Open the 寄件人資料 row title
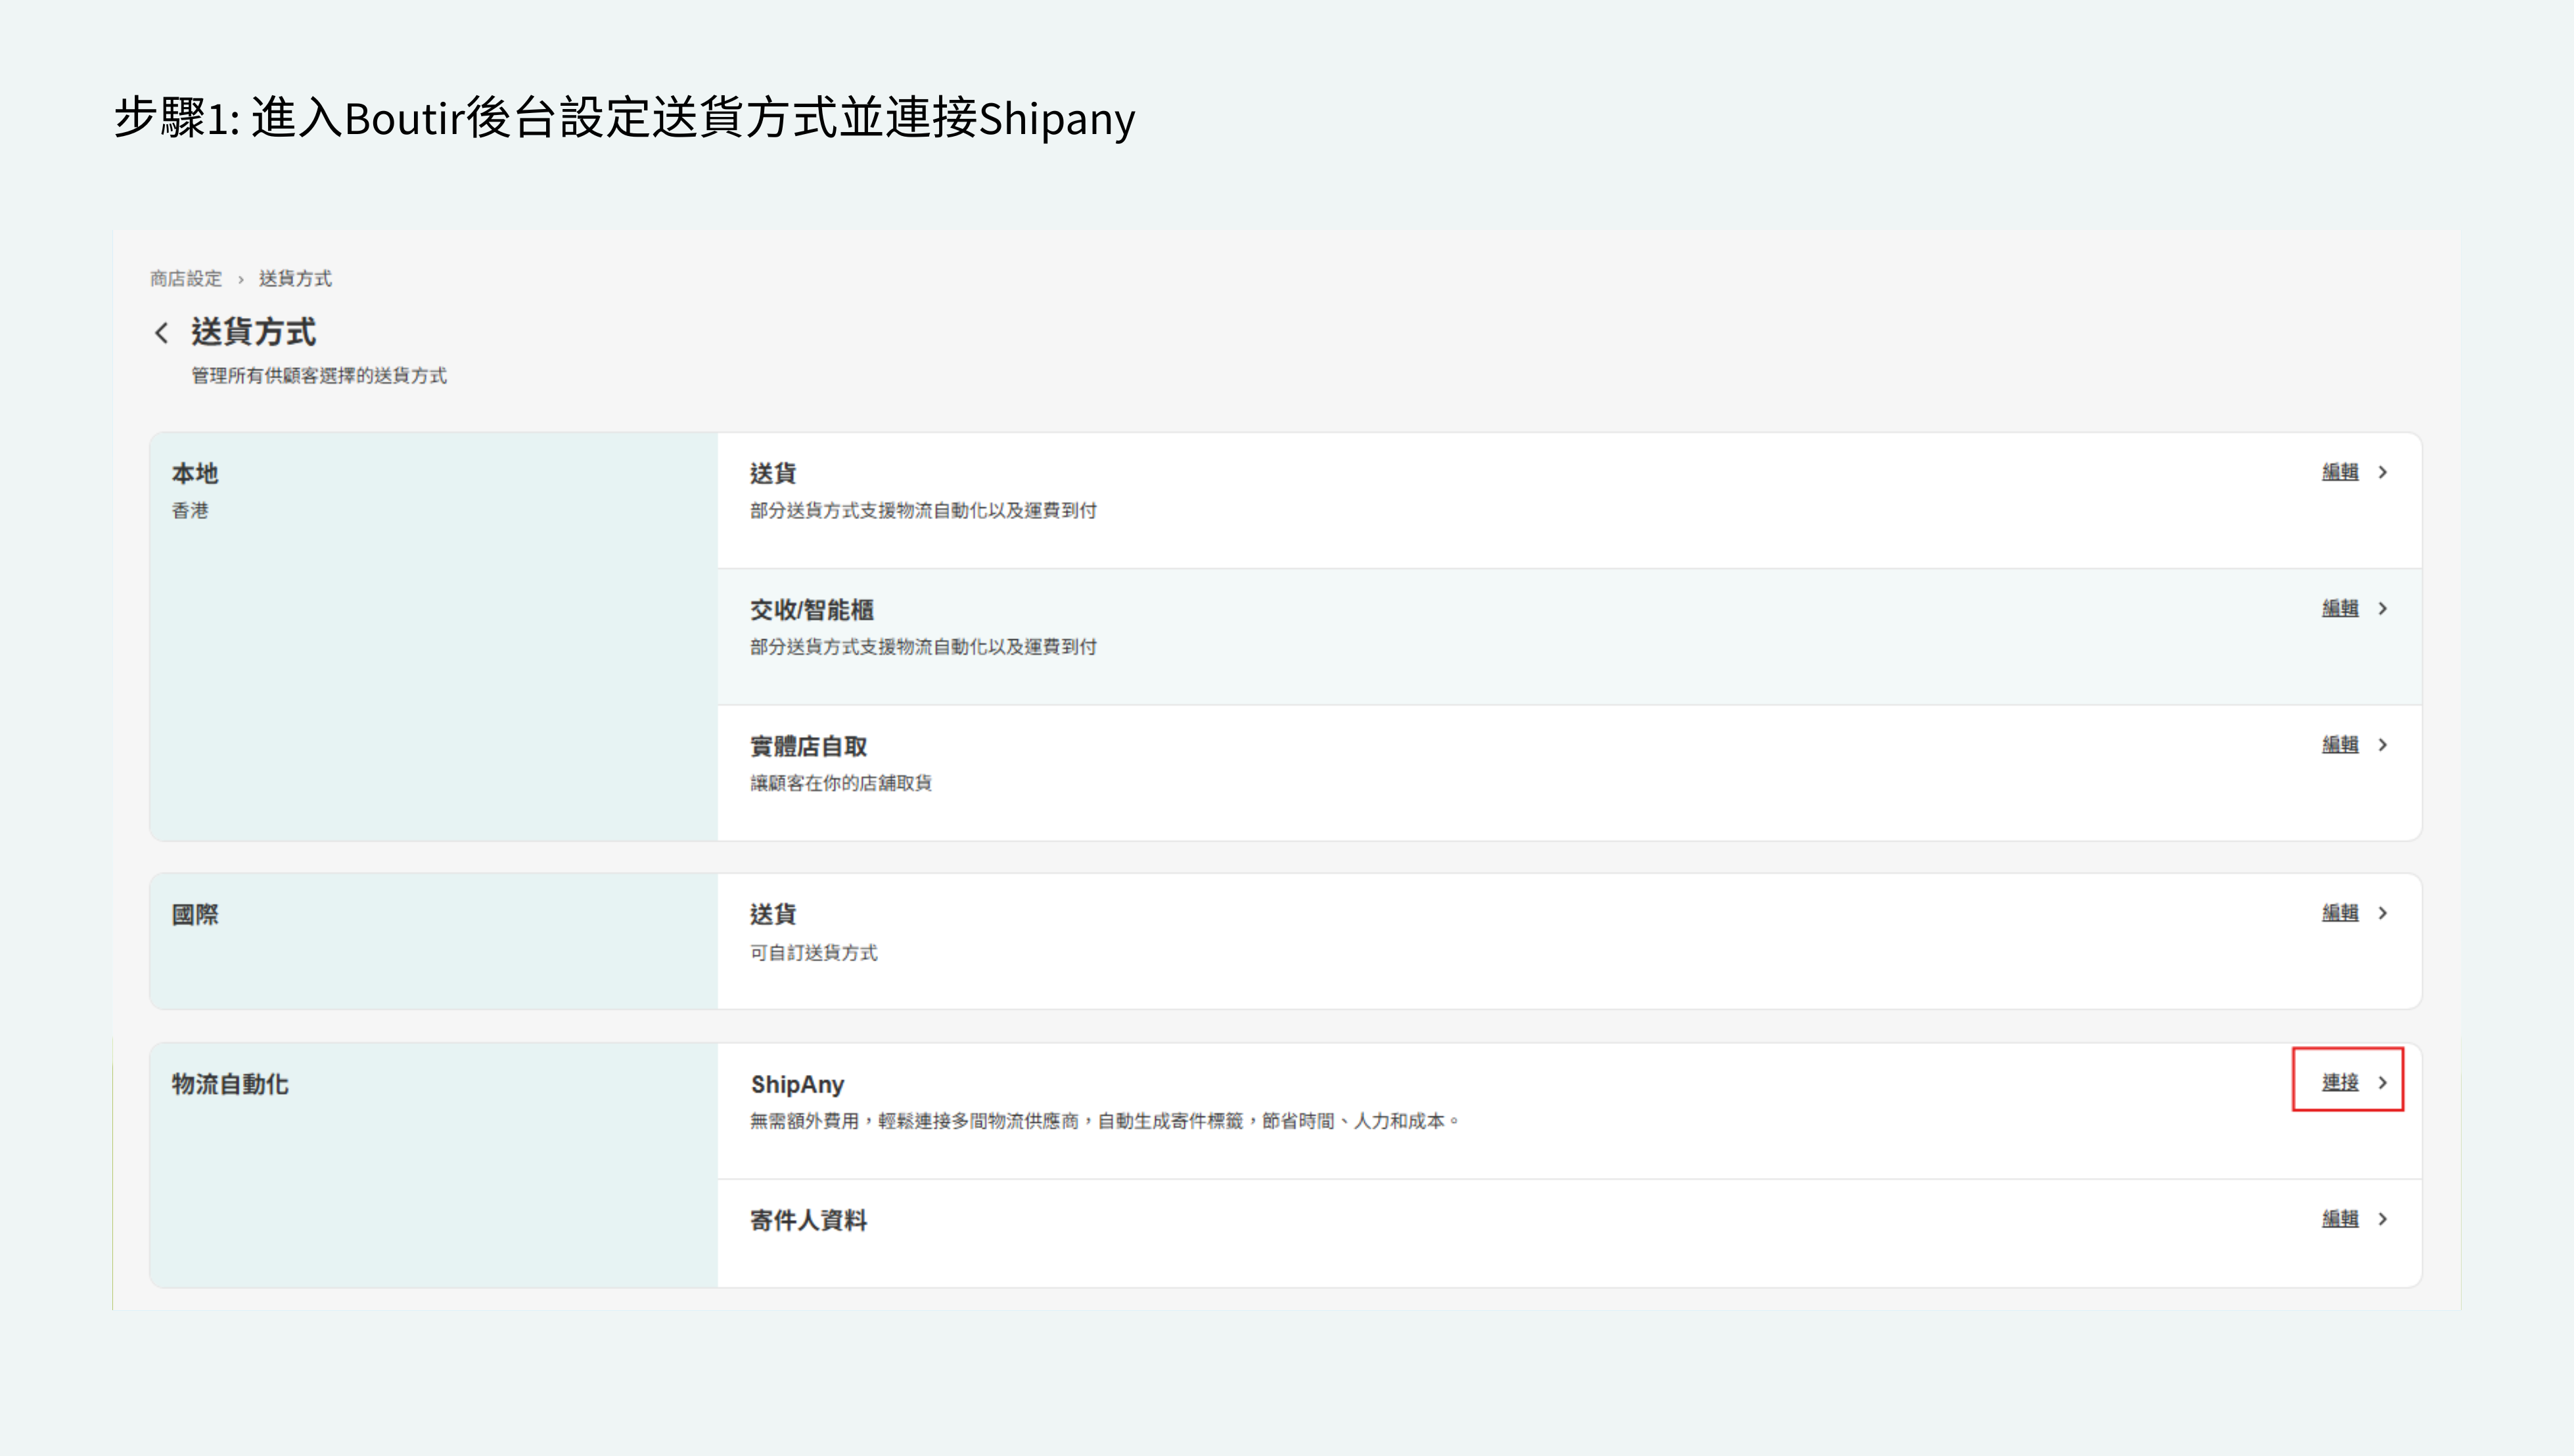 (808, 1220)
